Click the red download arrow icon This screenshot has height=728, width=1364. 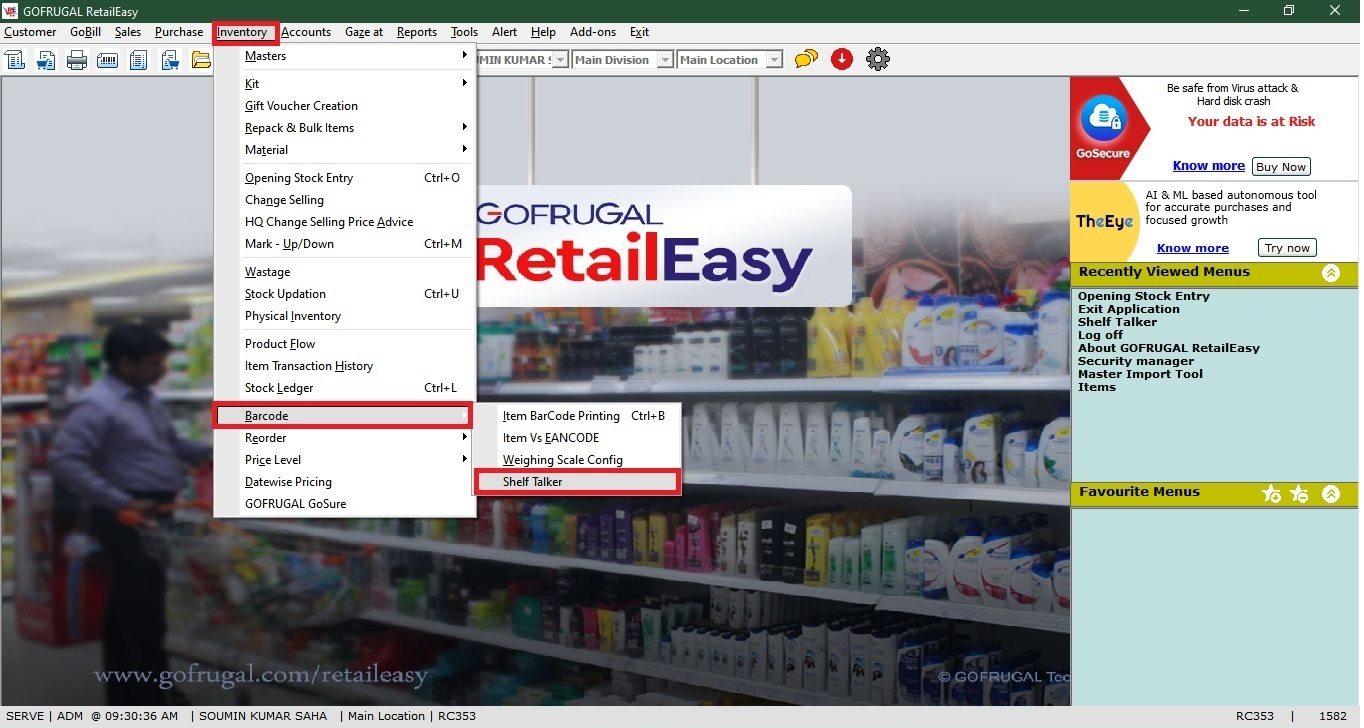tap(842, 60)
